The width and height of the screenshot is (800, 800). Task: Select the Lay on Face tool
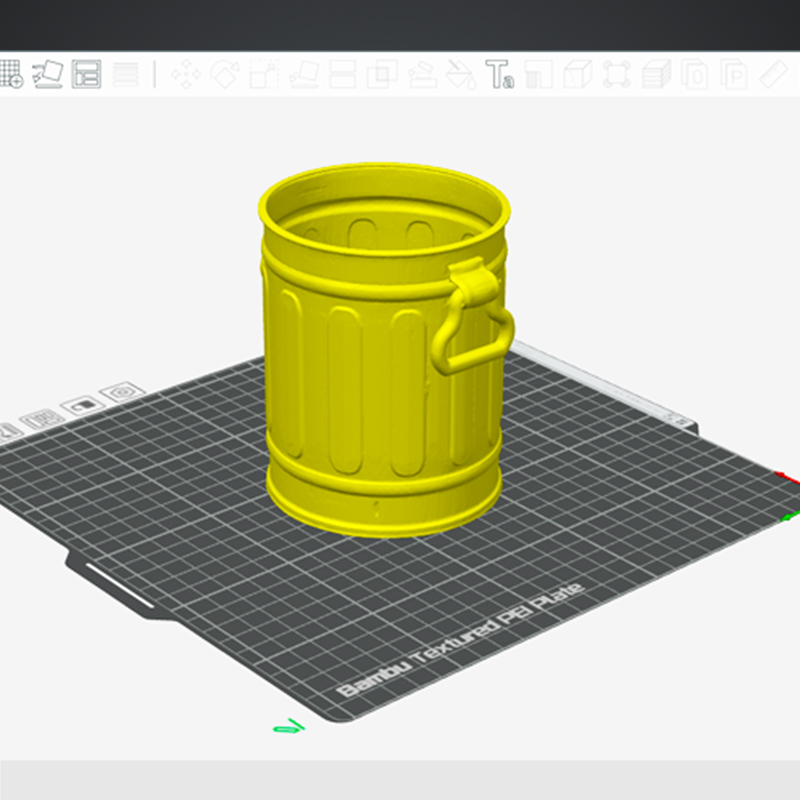click(304, 74)
